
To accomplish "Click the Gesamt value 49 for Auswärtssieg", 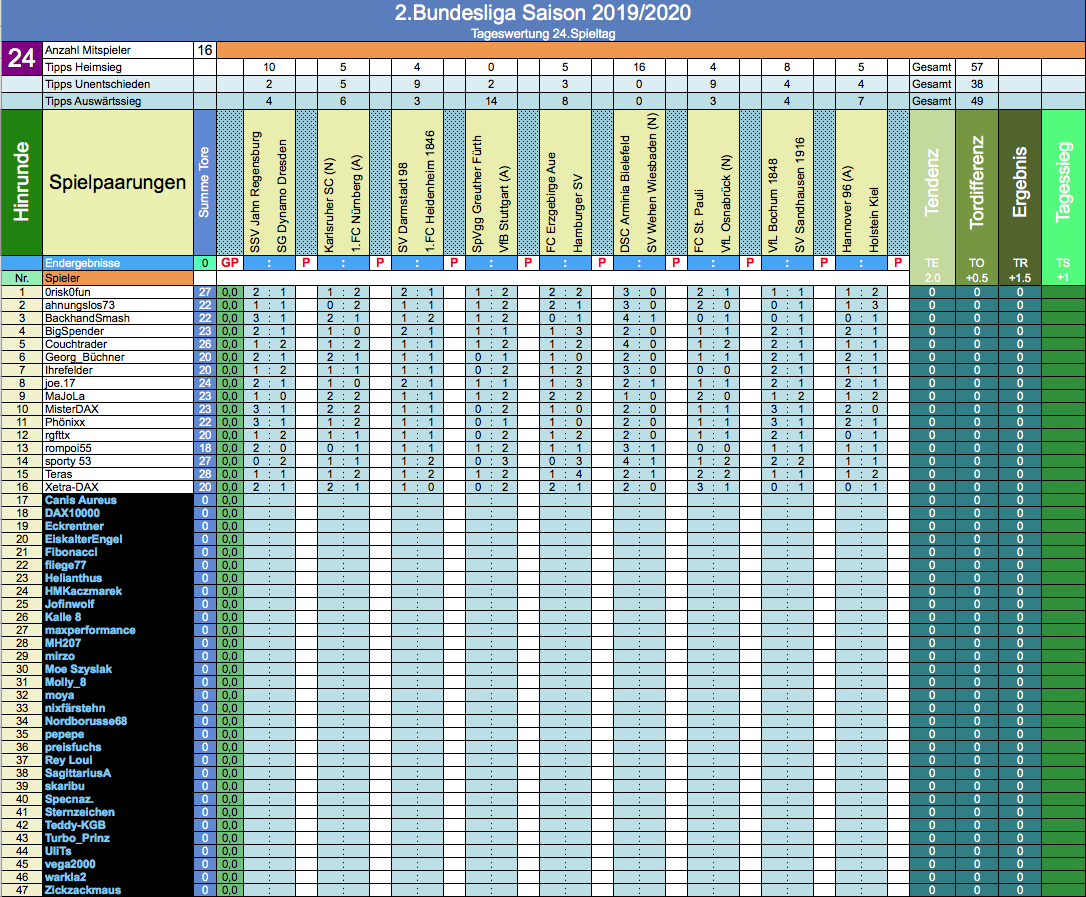I will (977, 101).
